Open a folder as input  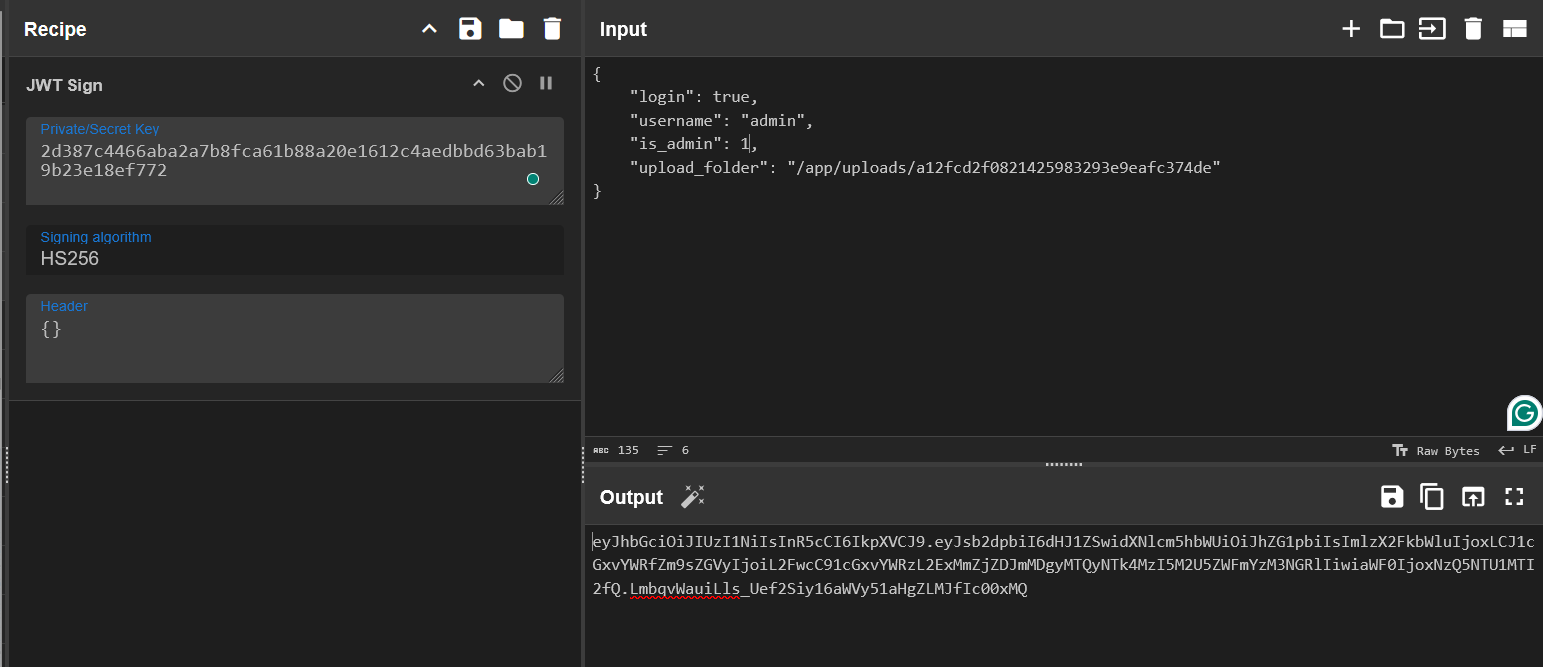tap(1392, 29)
